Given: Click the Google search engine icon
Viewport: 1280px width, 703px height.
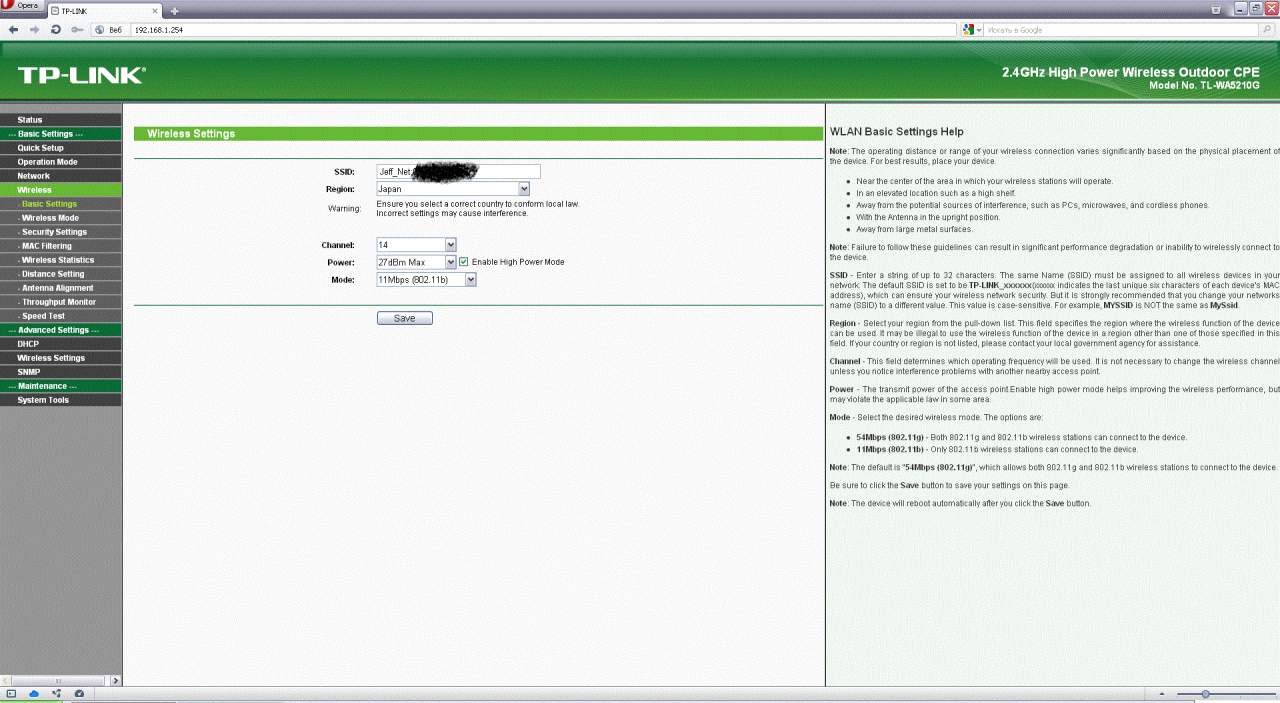Looking at the screenshot, I should (x=968, y=30).
